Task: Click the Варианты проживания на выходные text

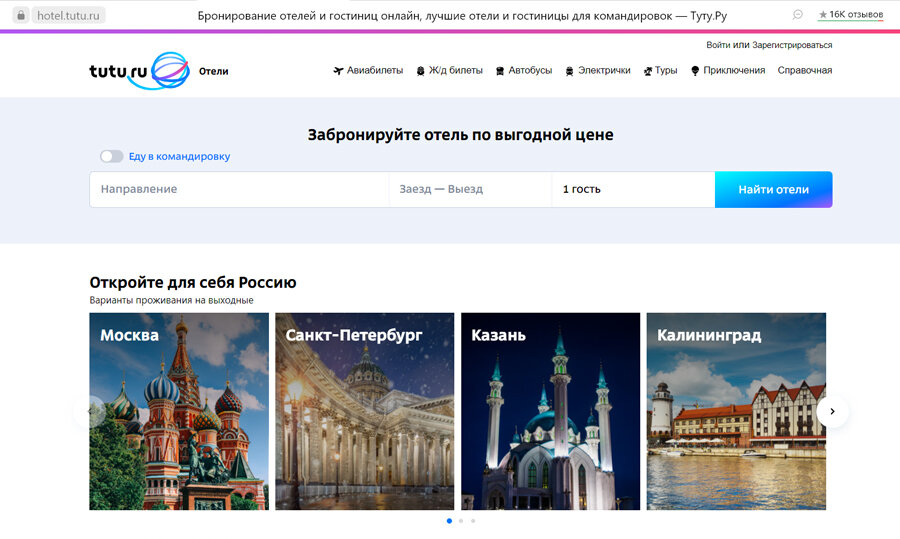Action: pos(171,300)
